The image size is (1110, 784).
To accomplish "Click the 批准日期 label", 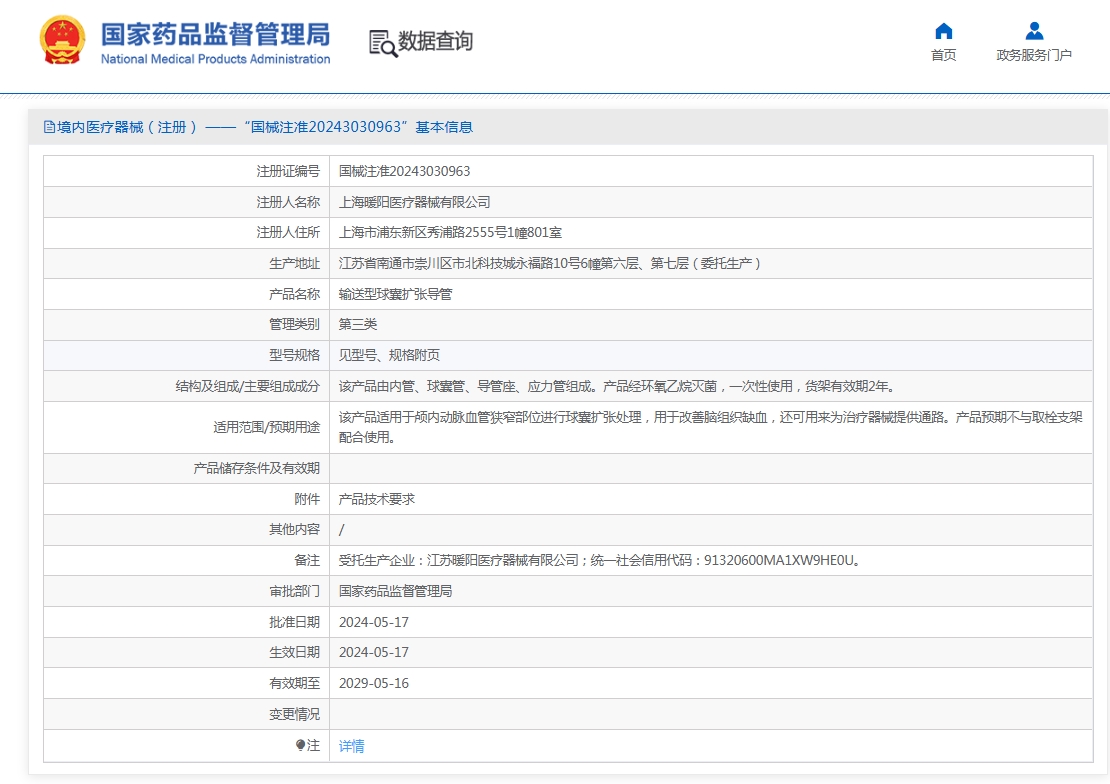I will click(294, 623).
